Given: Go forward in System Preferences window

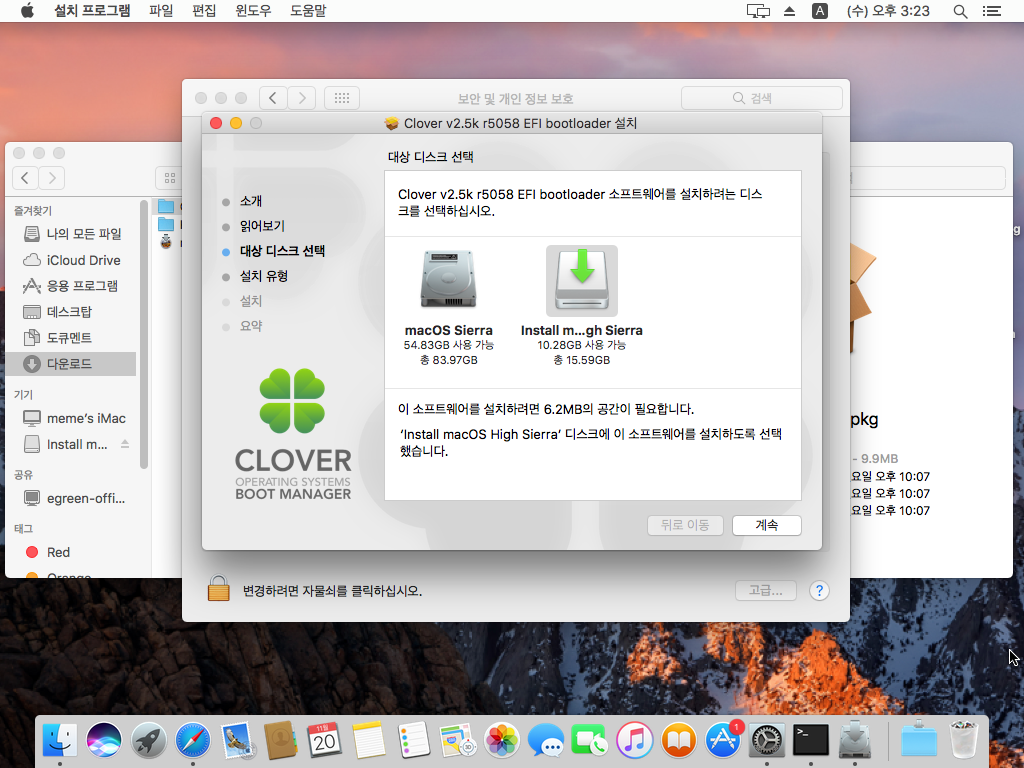Looking at the screenshot, I should pos(302,98).
